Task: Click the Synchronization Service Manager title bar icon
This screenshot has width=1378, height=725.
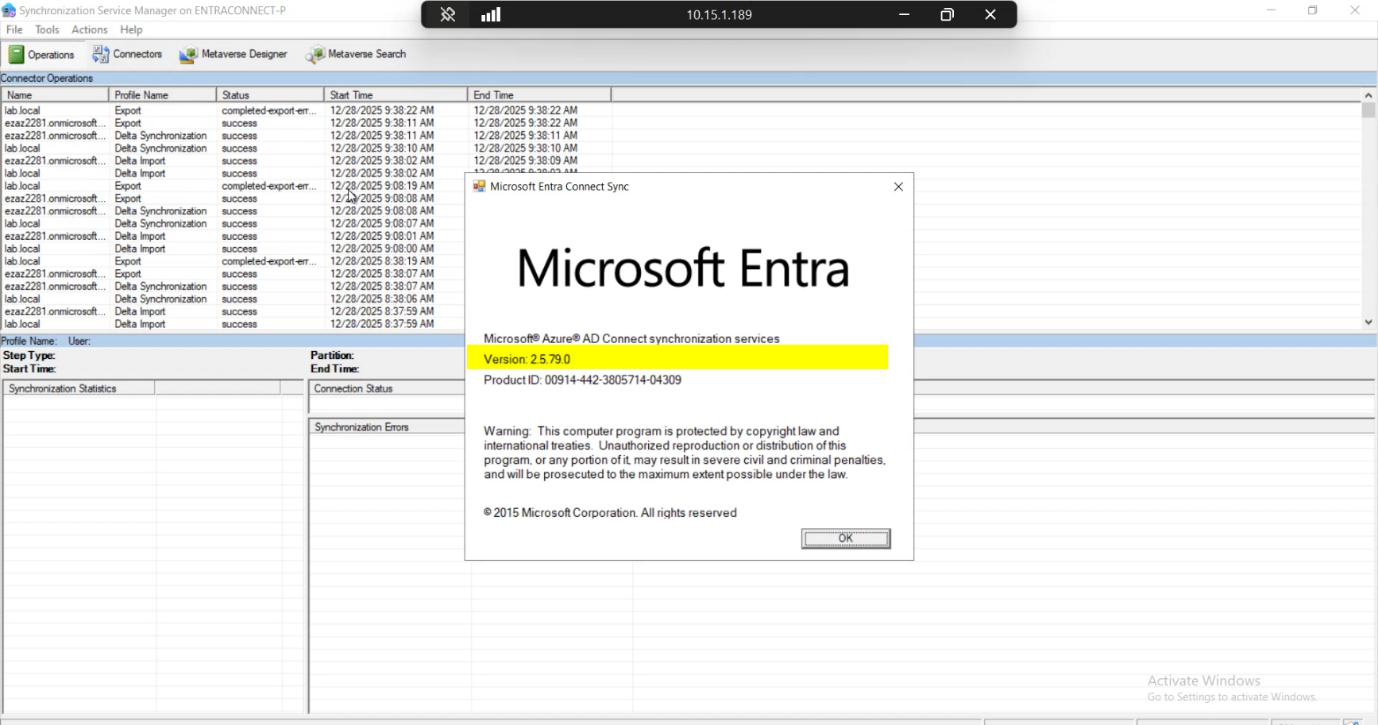Action: 9,10
